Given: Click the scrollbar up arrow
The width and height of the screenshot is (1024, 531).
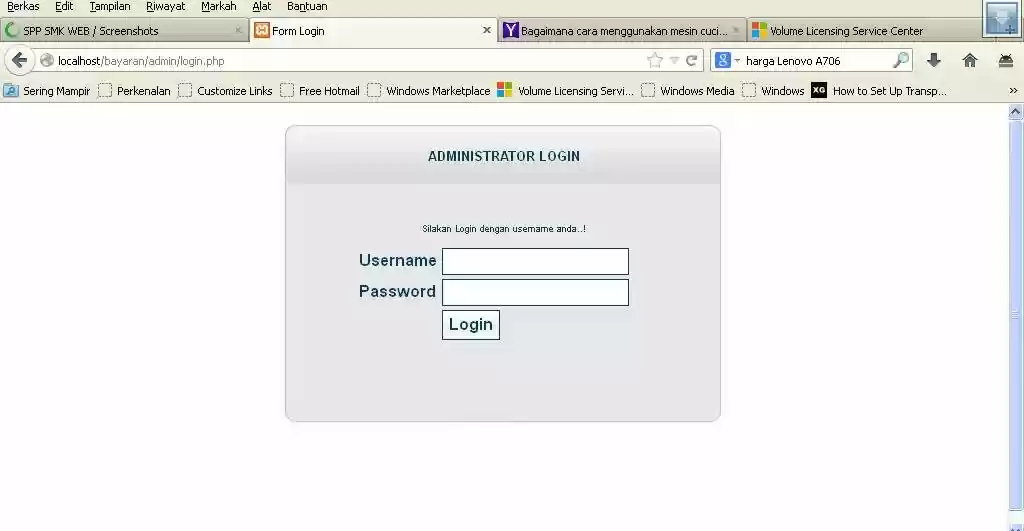Looking at the screenshot, I should [1015, 112].
